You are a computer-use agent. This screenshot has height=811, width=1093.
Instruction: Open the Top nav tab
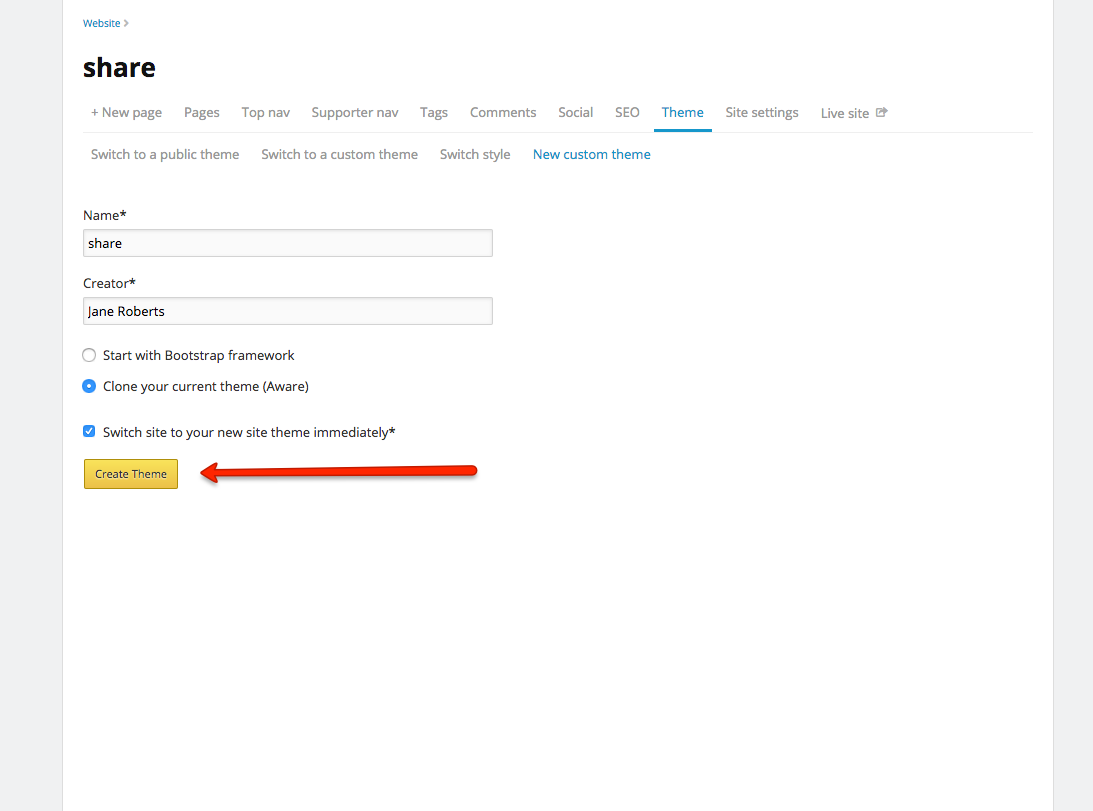[266, 112]
